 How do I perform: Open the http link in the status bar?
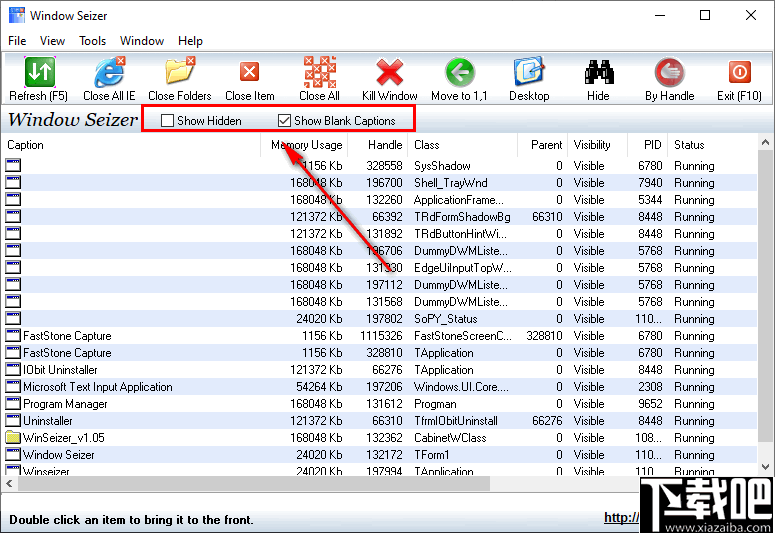(621, 518)
